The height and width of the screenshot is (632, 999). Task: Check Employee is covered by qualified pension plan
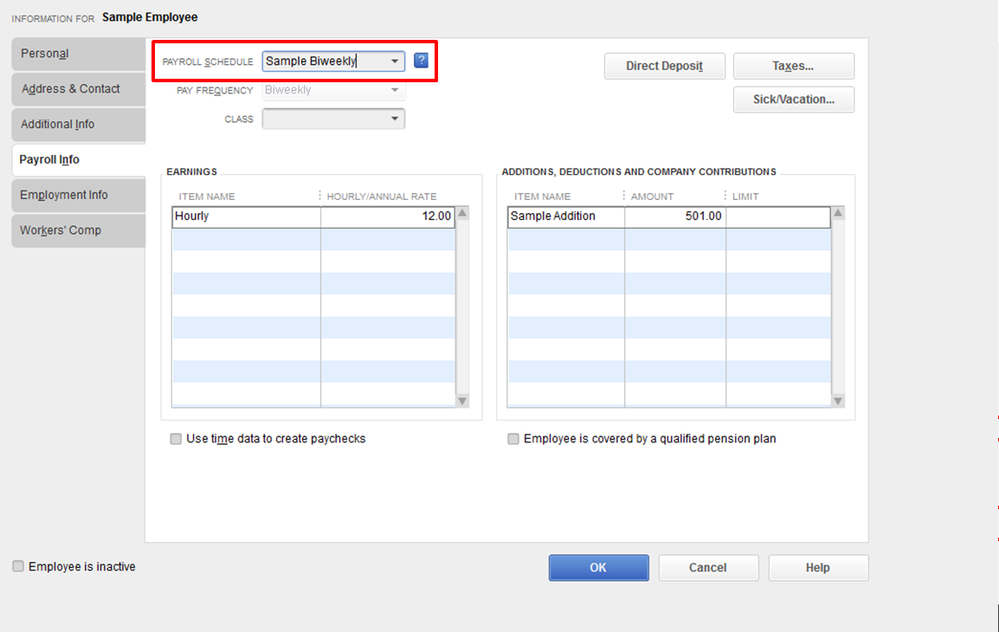[x=513, y=439]
